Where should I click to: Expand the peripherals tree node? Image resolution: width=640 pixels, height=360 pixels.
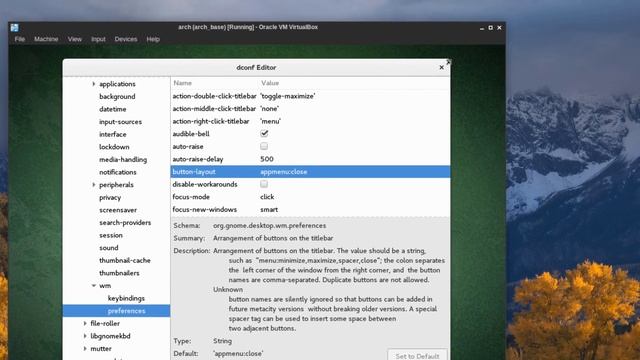pos(93,184)
